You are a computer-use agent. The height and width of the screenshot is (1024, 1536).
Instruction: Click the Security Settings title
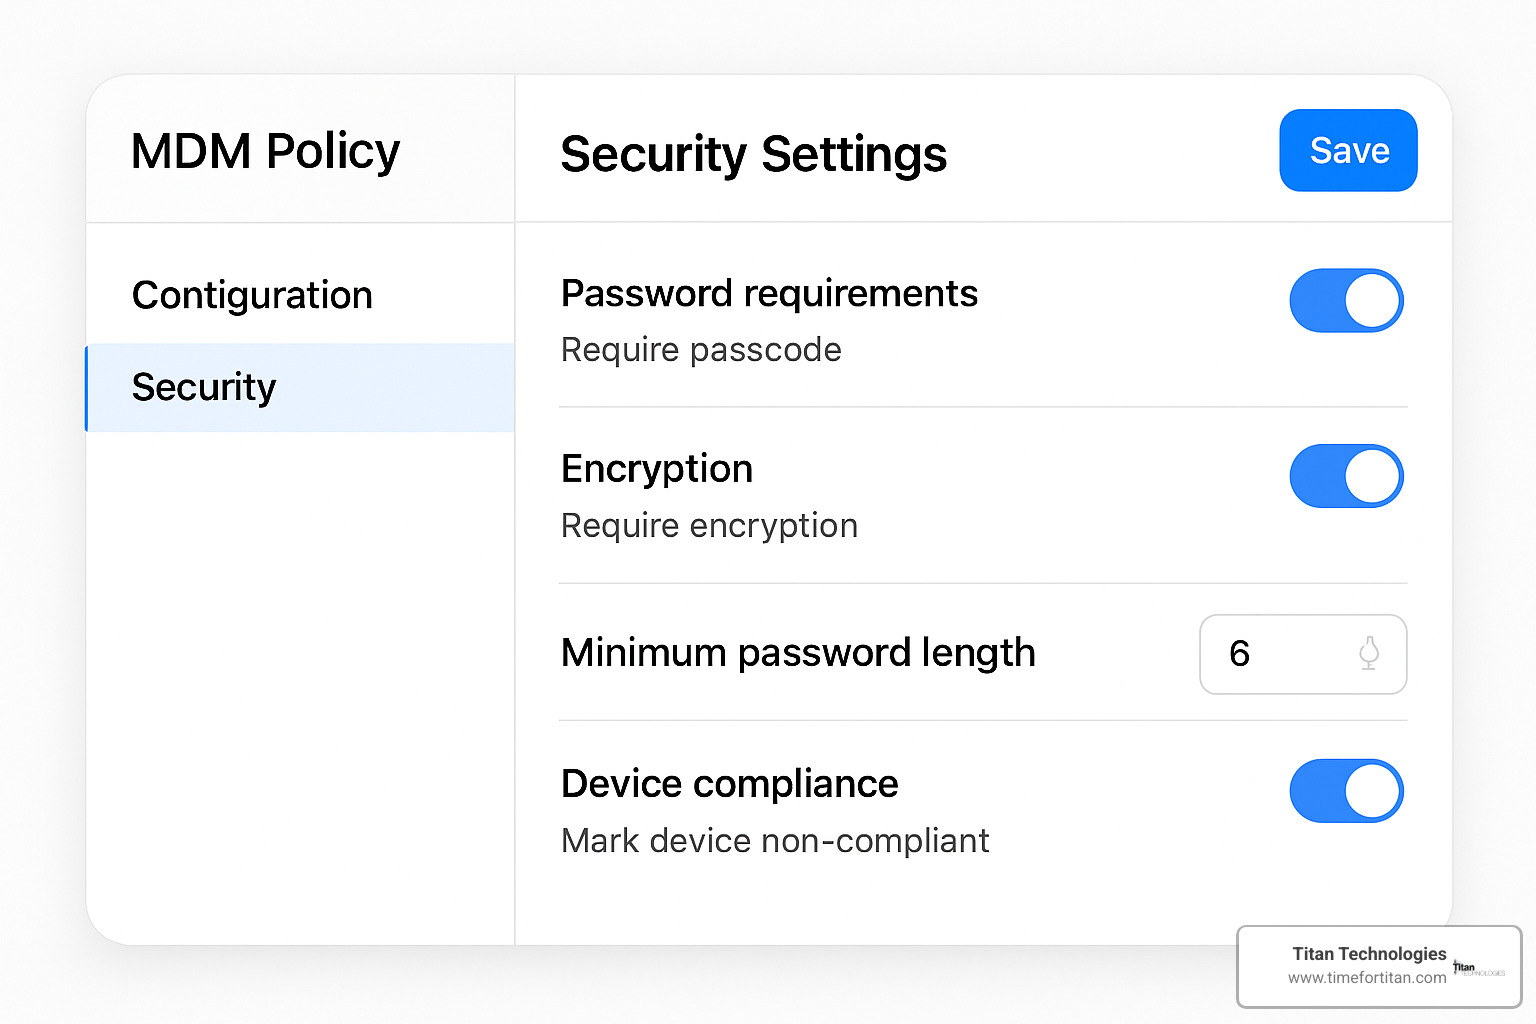point(753,155)
